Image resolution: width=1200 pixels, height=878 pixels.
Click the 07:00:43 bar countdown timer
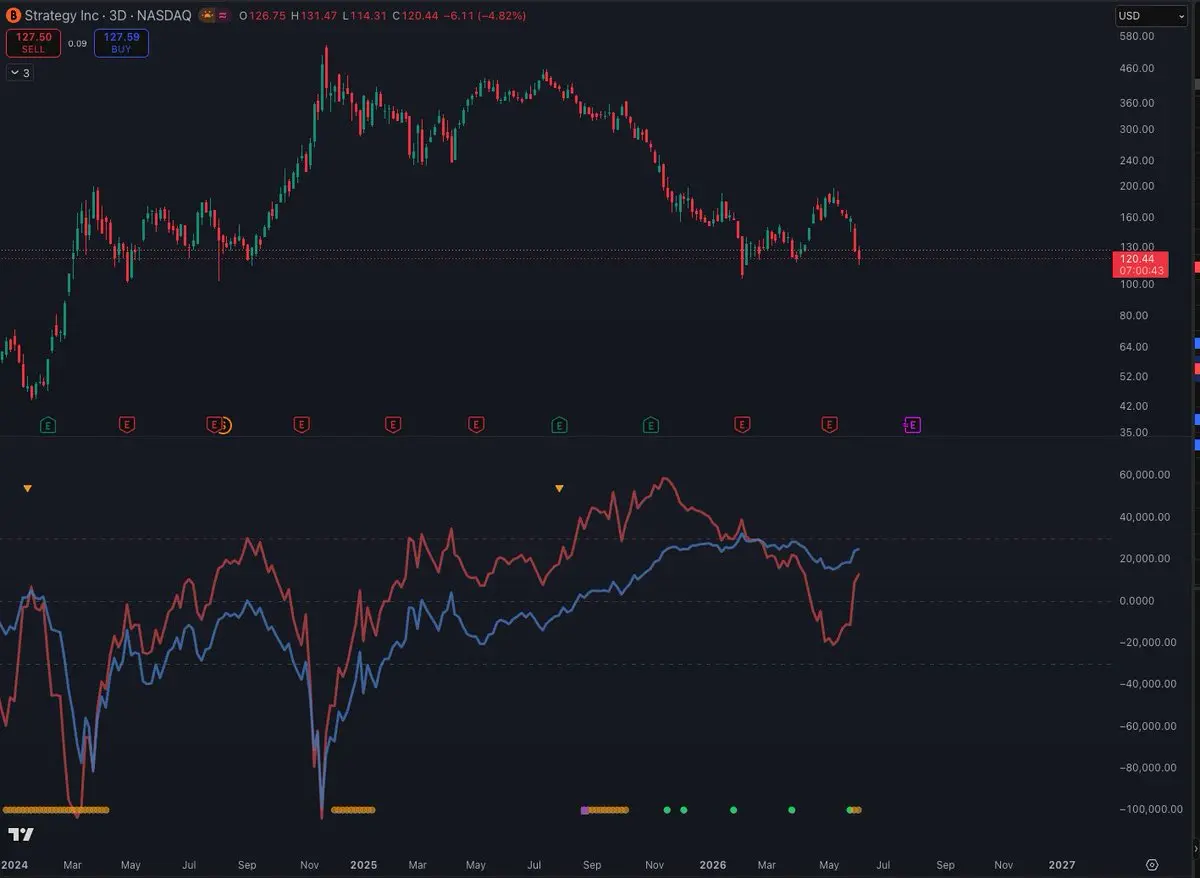(x=1140, y=271)
